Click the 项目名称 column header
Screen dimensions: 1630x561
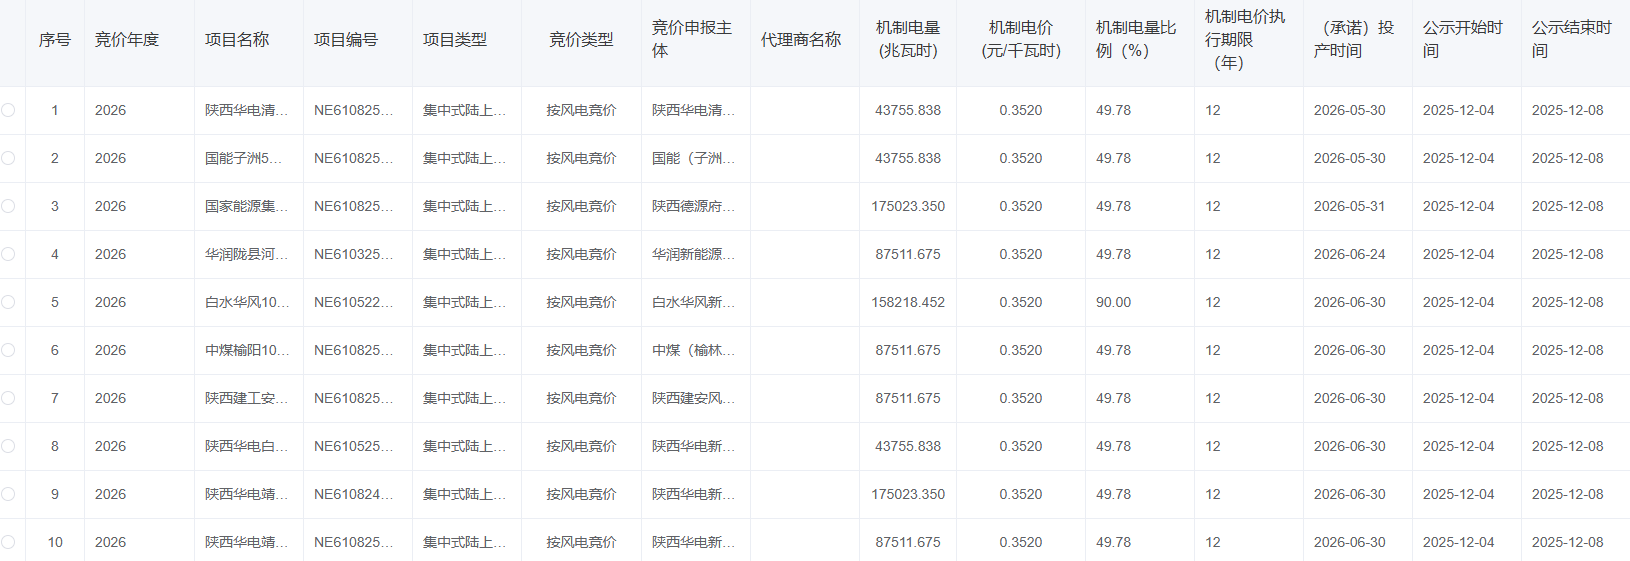(237, 40)
